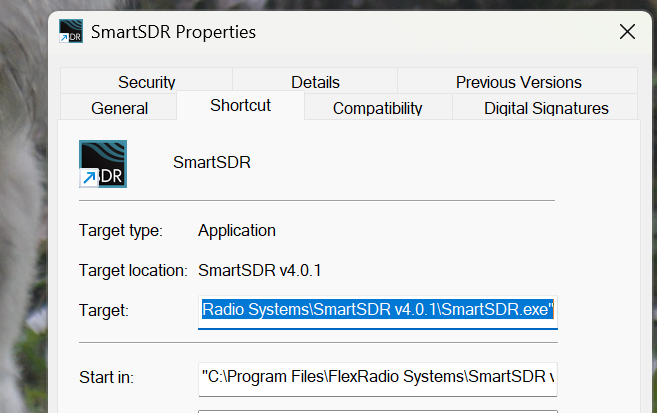Click the SmartSDR name text beside the icon
The height and width of the screenshot is (413, 657).
click(x=212, y=162)
